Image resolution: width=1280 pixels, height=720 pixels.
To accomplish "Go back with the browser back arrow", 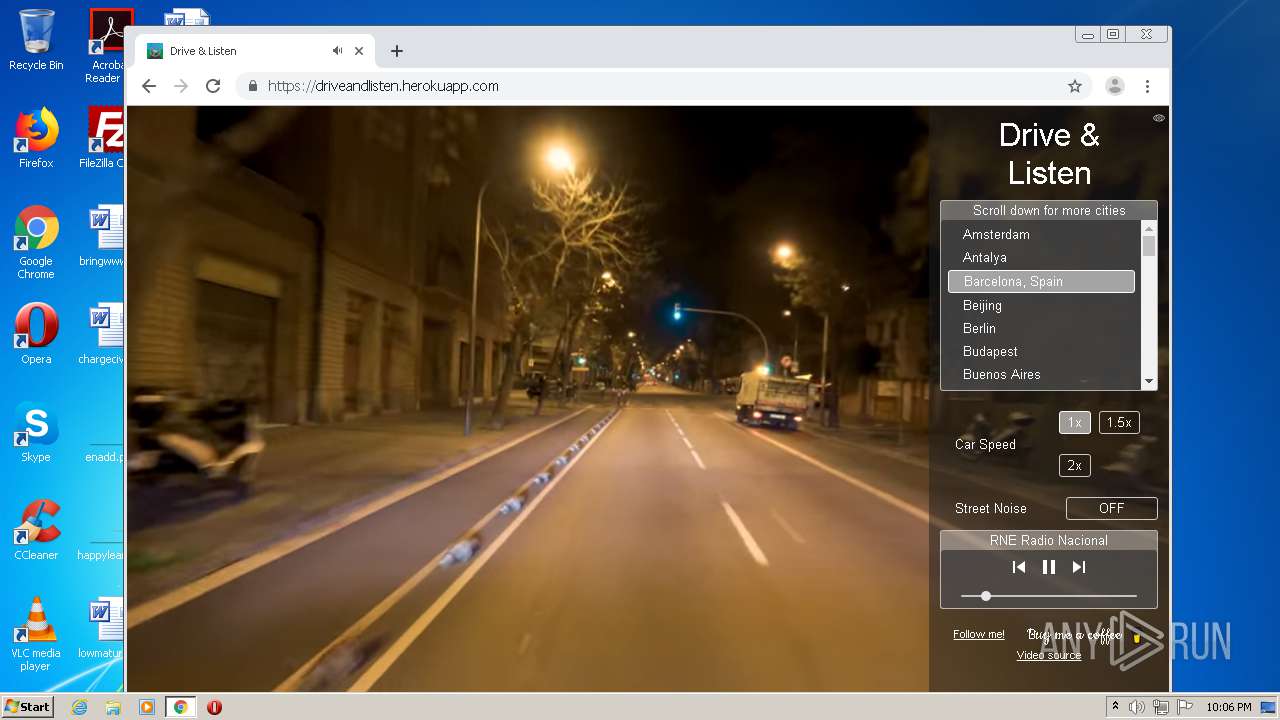I will (149, 86).
